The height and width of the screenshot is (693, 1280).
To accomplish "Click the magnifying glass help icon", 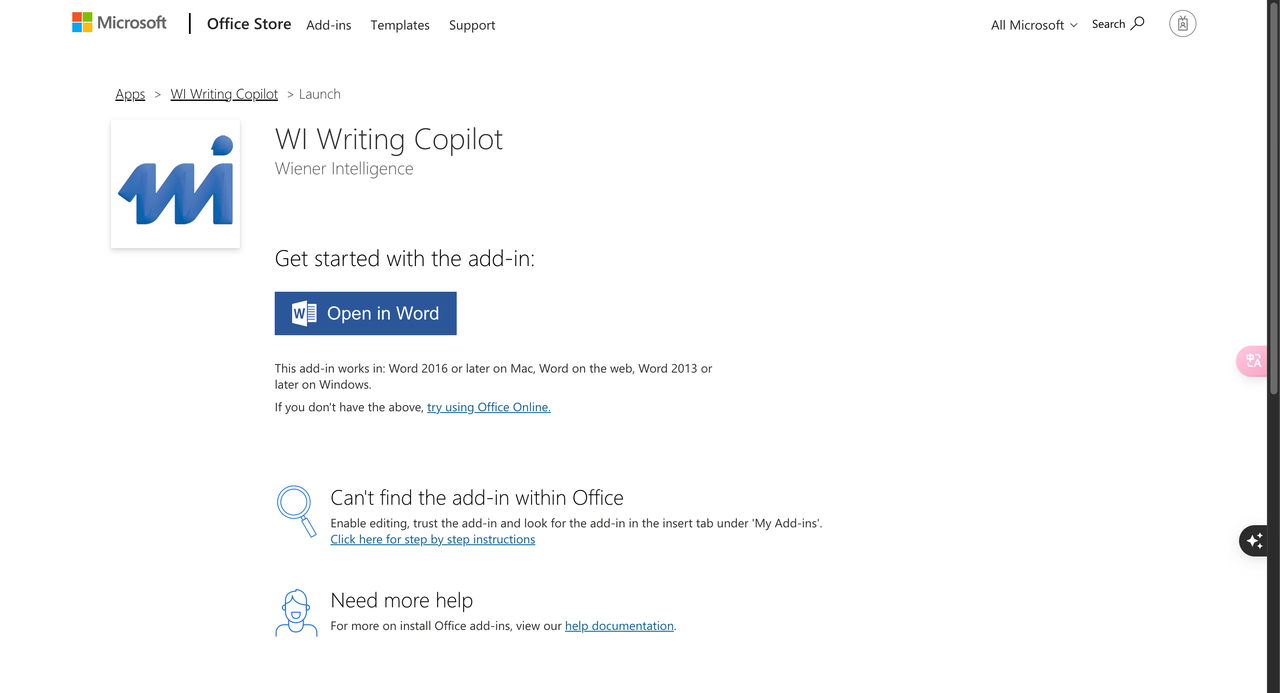I will coord(296,511).
